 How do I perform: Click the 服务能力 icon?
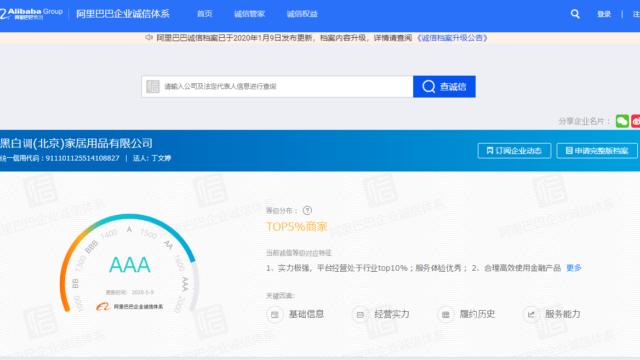click(x=531, y=315)
